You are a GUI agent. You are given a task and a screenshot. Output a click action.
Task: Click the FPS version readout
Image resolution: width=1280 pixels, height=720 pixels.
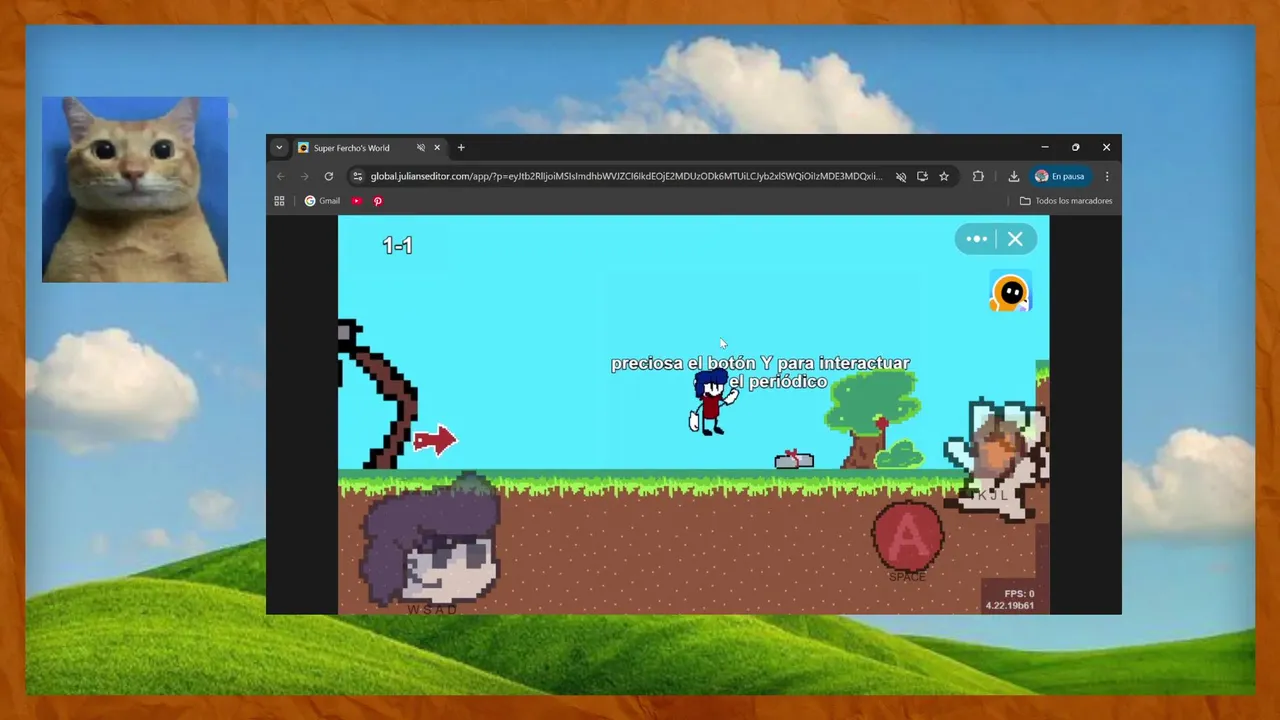click(1010, 599)
